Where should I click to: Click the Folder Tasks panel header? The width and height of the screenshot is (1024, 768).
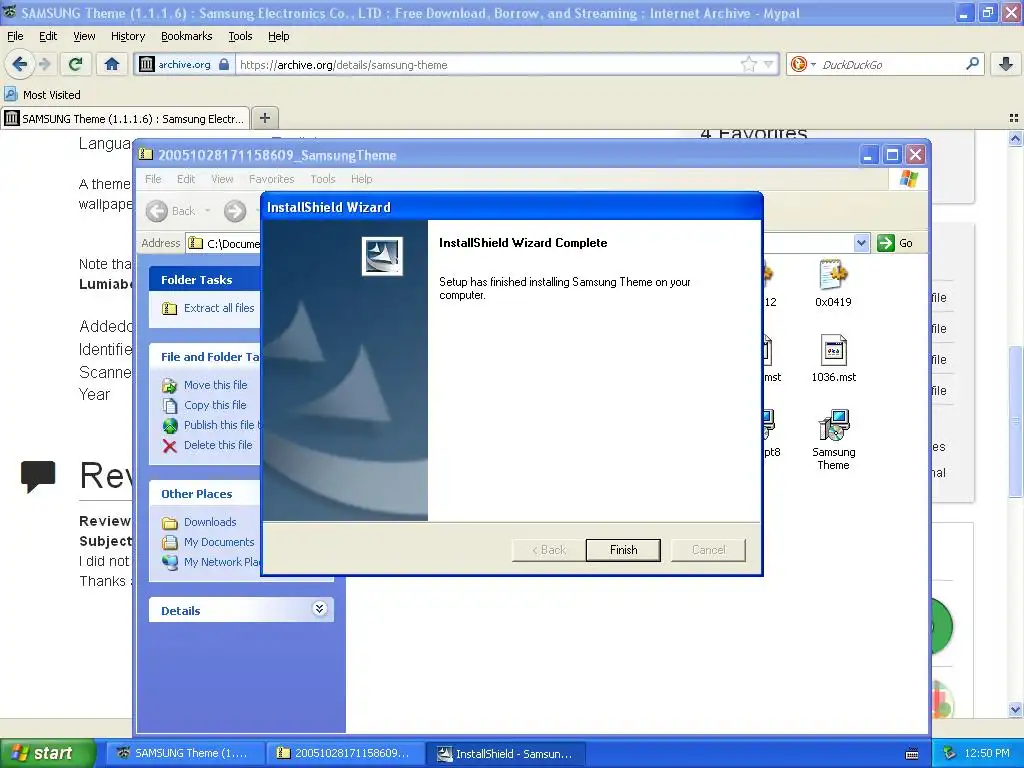(x=204, y=280)
